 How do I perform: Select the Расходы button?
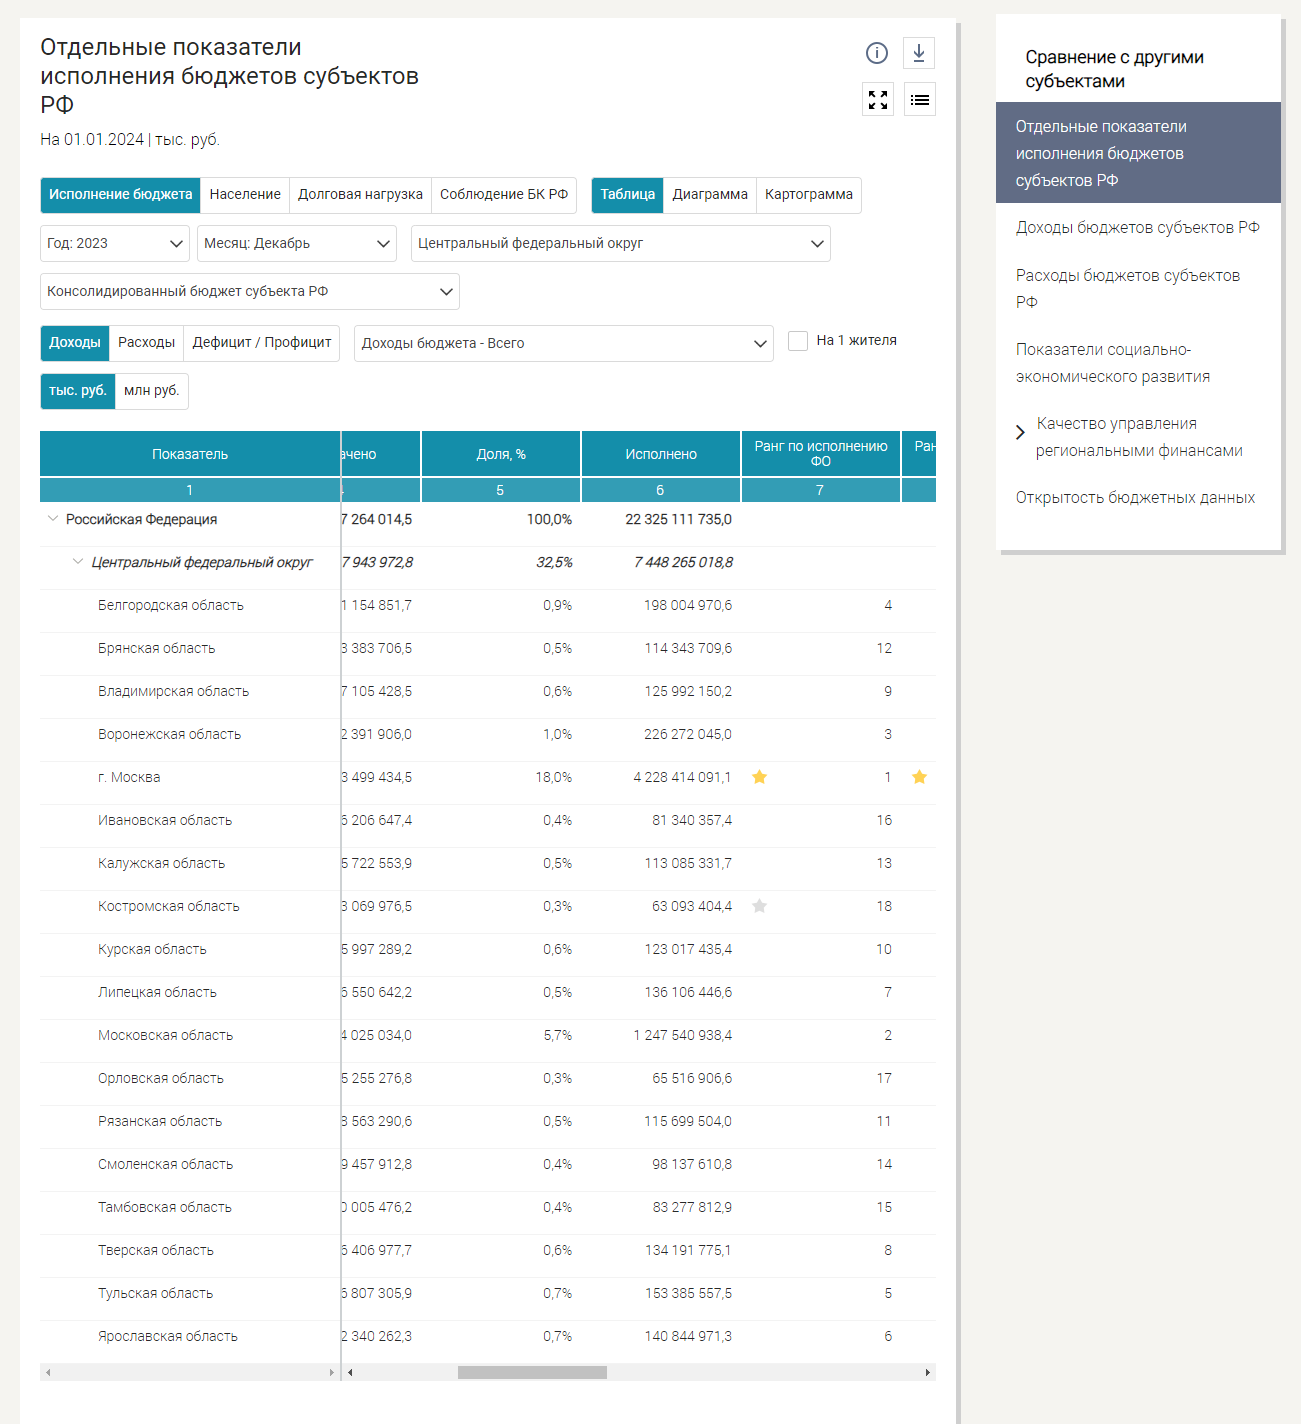pyautogui.click(x=146, y=343)
